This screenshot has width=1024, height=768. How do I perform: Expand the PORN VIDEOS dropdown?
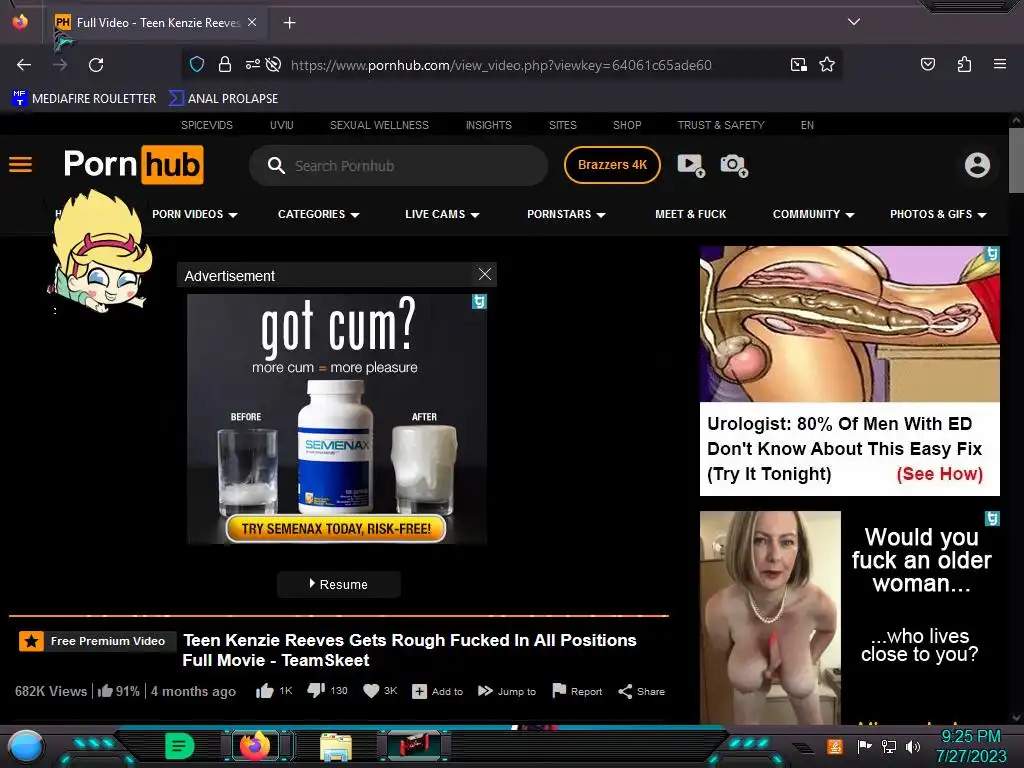(x=195, y=214)
